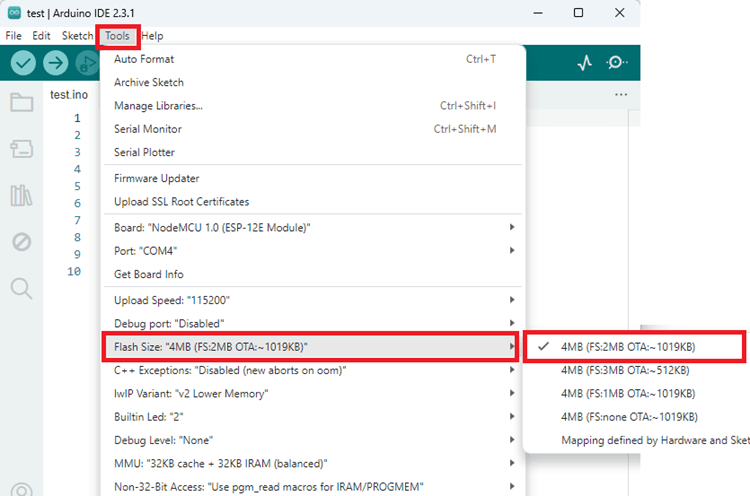This screenshot has height=496, width=750.
Task: Click the Upload arrow button
Action: pyautogui.click(x=56, y=63)
